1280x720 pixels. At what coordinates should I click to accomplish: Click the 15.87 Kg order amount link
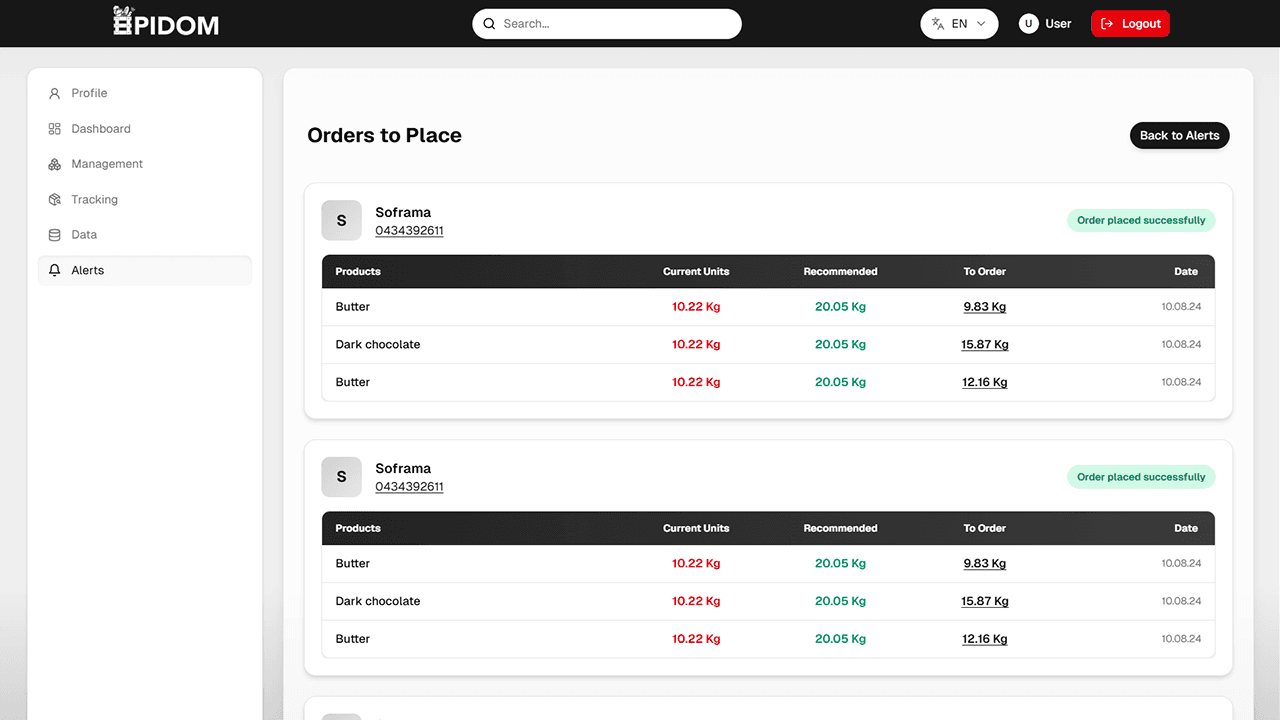pos(984,344)
